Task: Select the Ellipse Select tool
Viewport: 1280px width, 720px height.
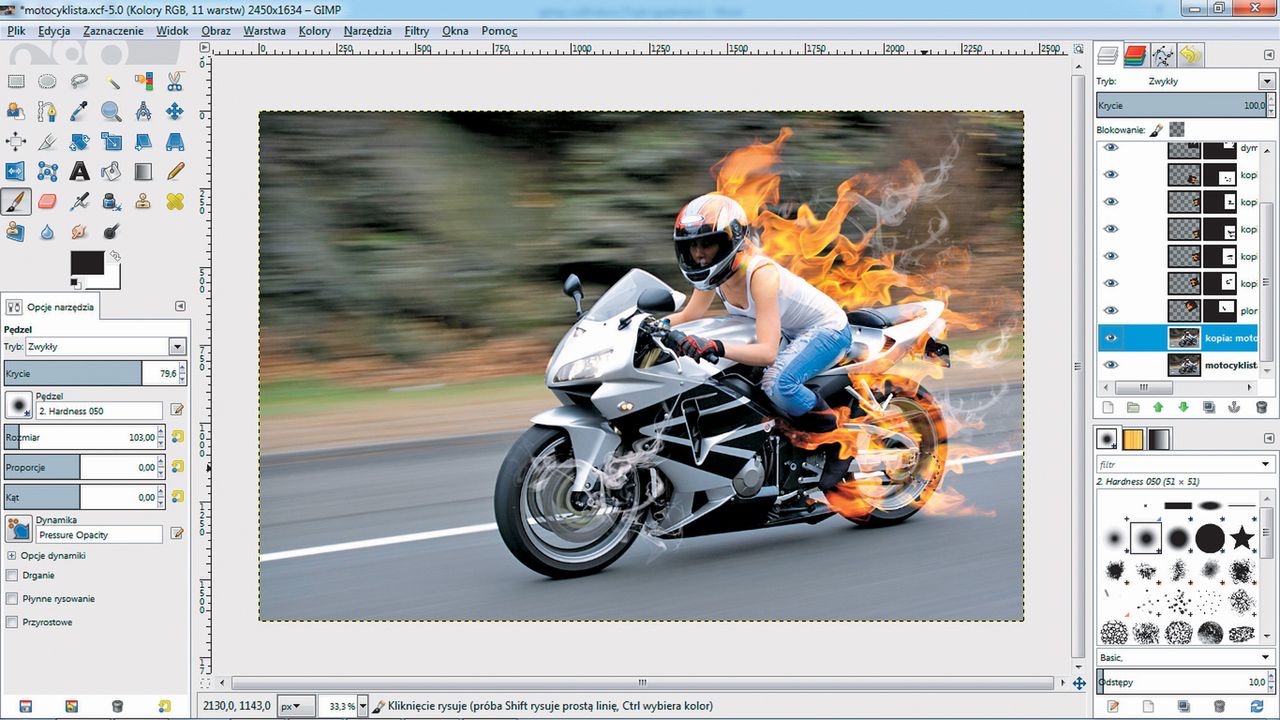Action: 47,82
